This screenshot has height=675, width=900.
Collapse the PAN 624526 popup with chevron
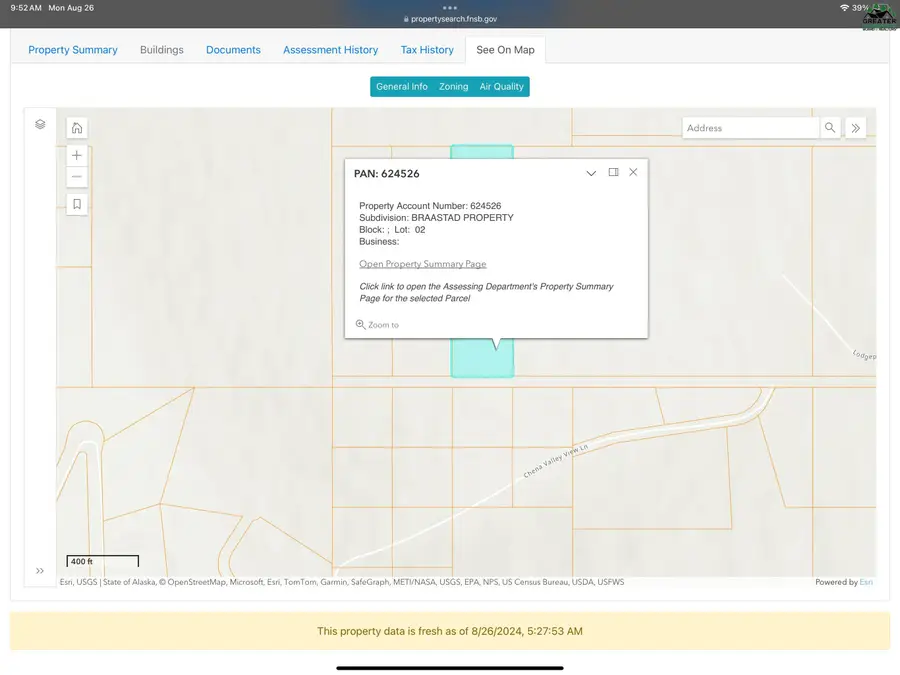[x=591, y=172]
